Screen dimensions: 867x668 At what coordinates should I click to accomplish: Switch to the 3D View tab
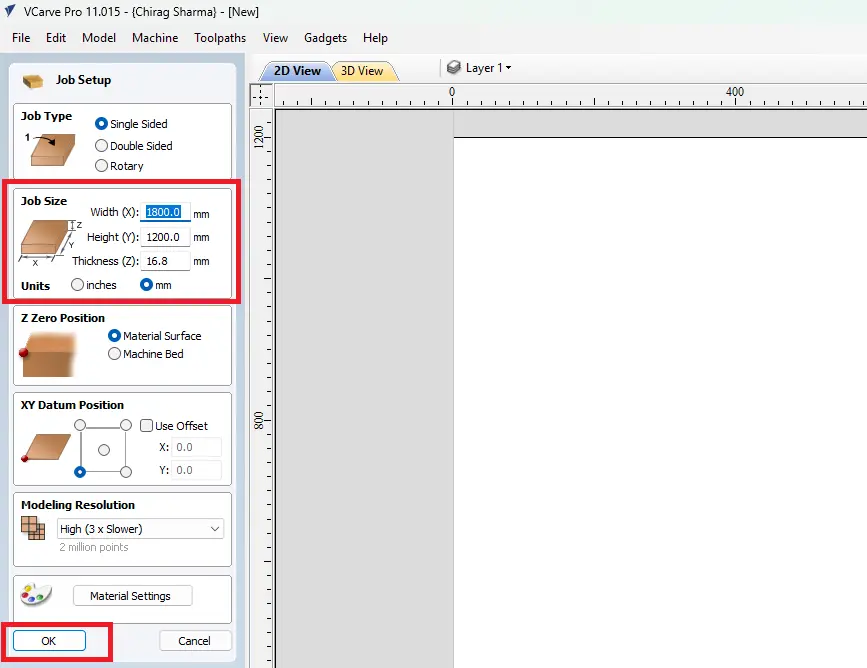(x=362, y=71)
